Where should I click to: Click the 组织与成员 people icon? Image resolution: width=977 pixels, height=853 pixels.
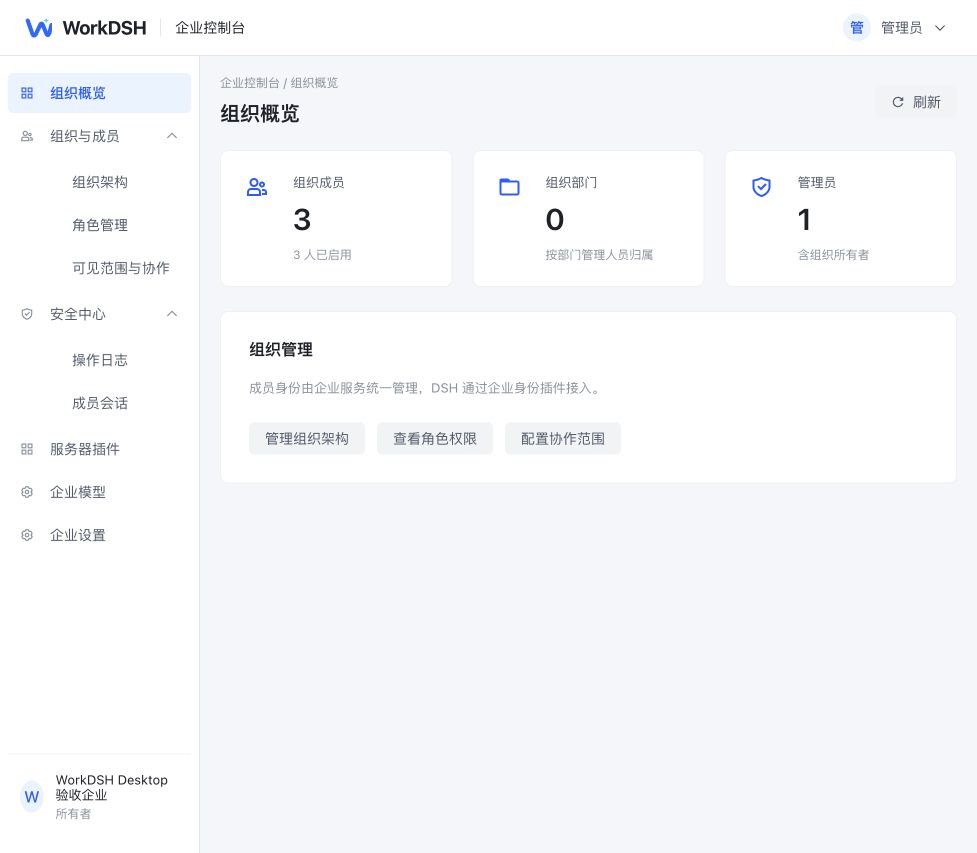[x=27, y=136]
